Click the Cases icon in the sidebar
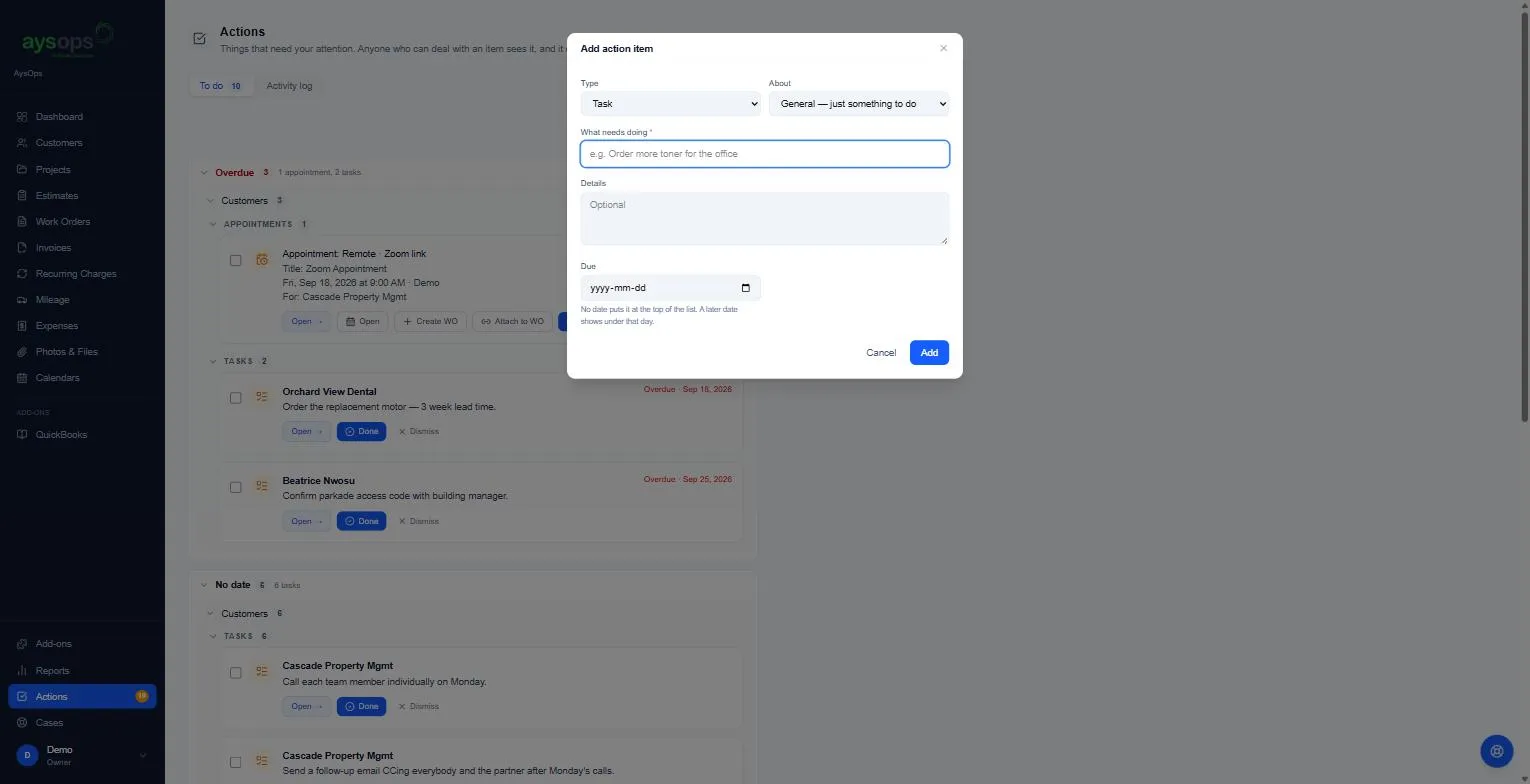Image resolution: width=1530 pixels, height=784 pixels. pyautogui.click(x=22, y=723)
